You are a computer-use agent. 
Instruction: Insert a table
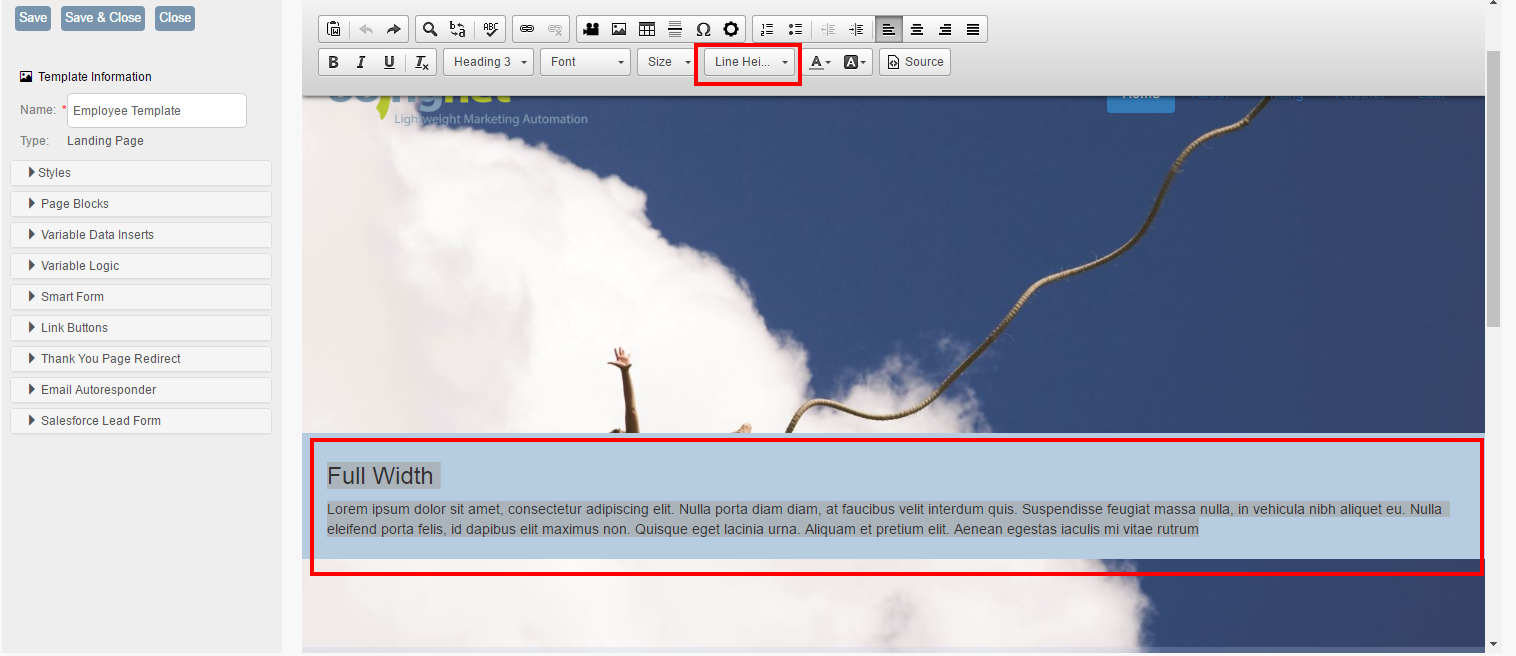647,29
